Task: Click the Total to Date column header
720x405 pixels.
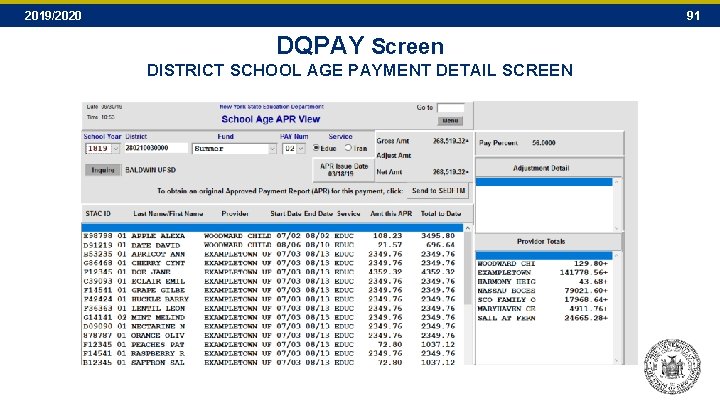Action: (x=441, y=214)
